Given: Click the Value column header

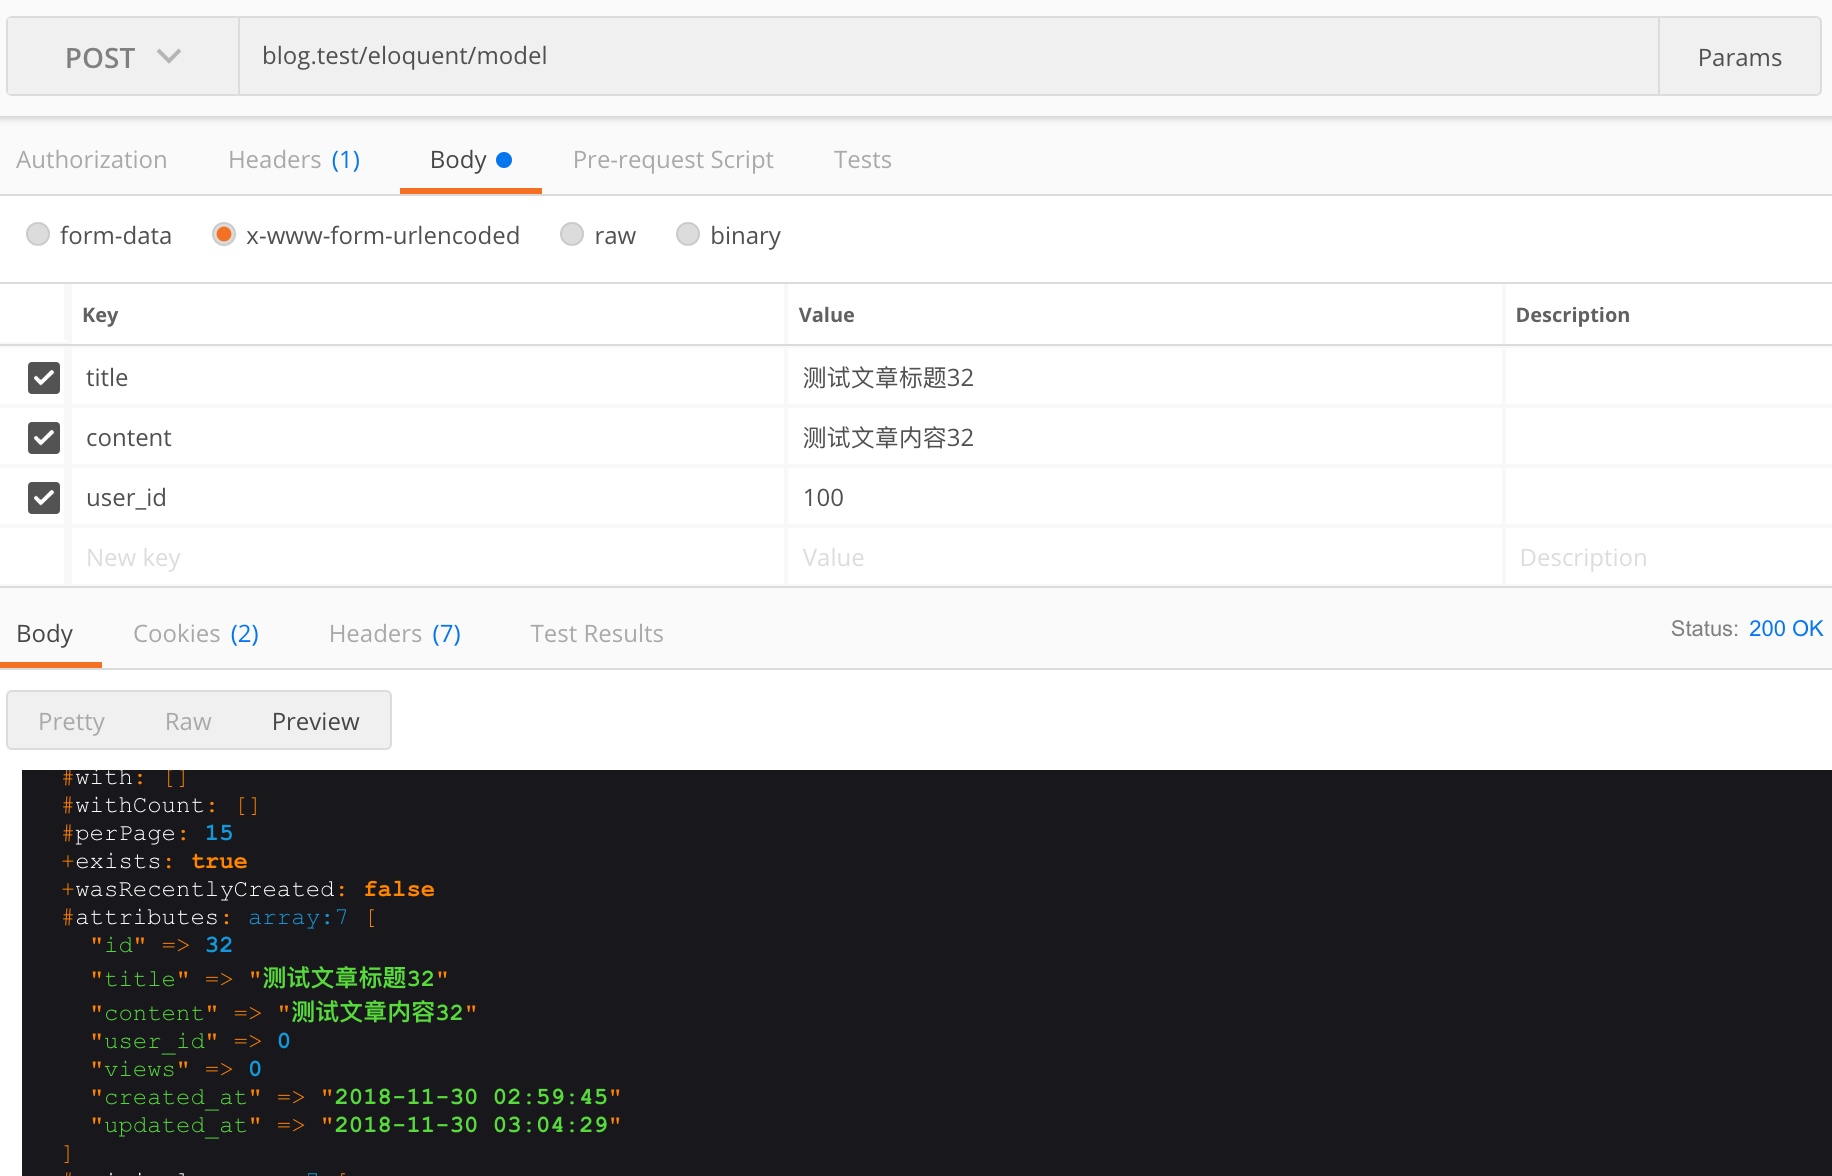Looking at the screenshot, I should click(x=826, y=315).
